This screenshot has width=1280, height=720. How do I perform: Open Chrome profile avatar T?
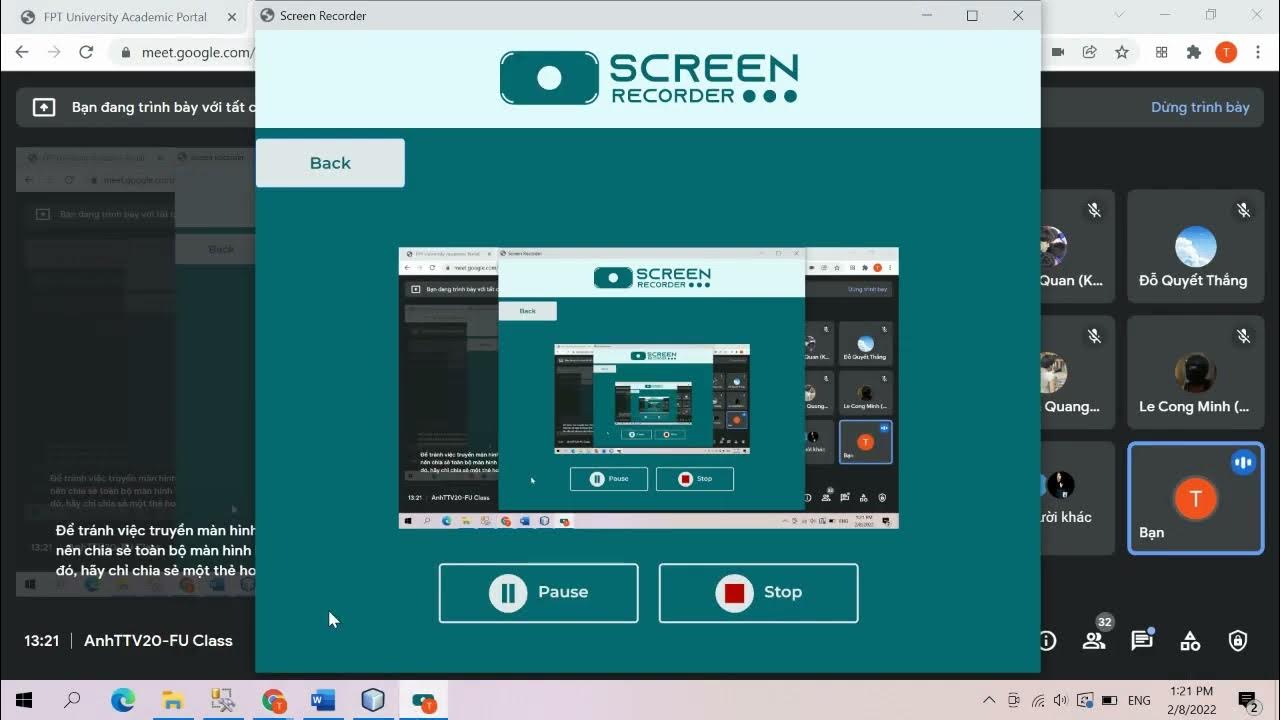point(1226,52)
